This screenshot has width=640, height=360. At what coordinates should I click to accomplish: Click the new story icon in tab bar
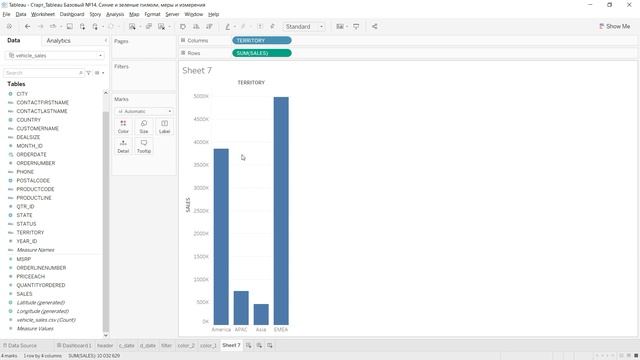click(270, 346)
